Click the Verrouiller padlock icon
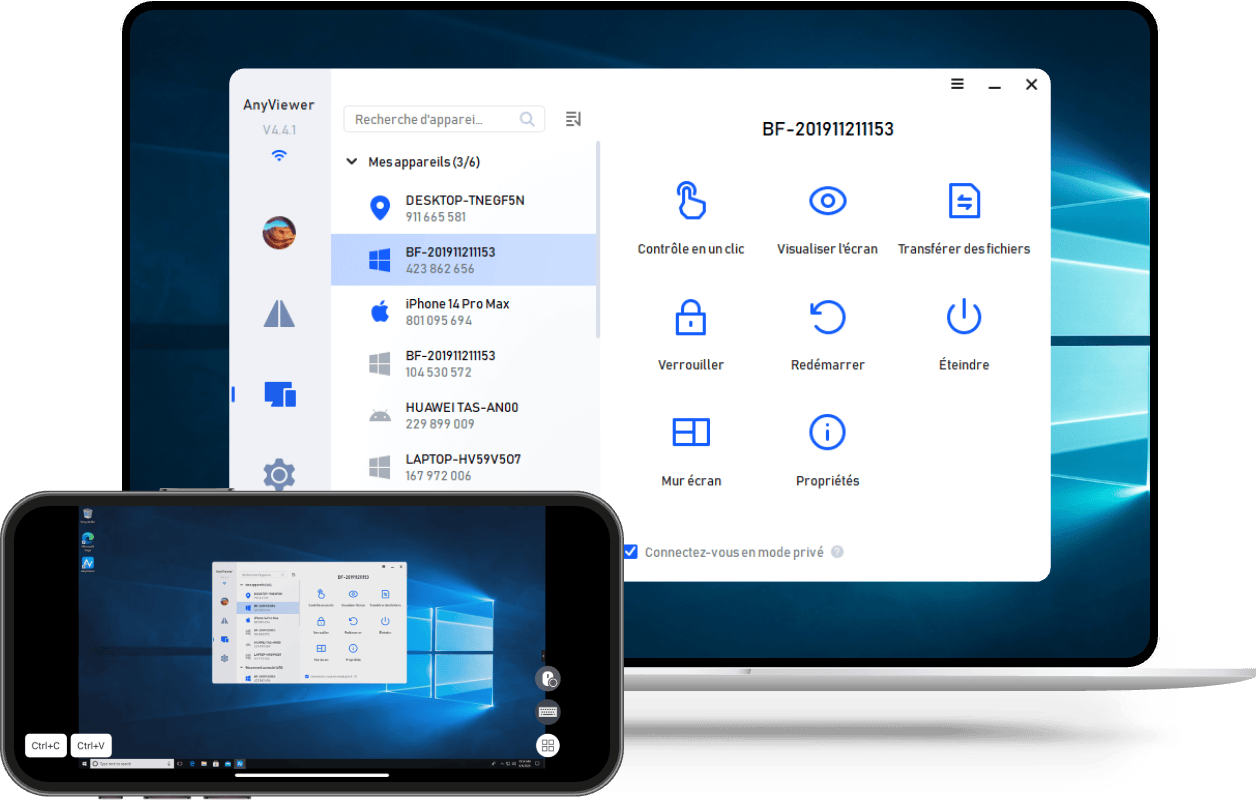The width and height of the screenshot is (1256, 800). click(x=690, y=318)
